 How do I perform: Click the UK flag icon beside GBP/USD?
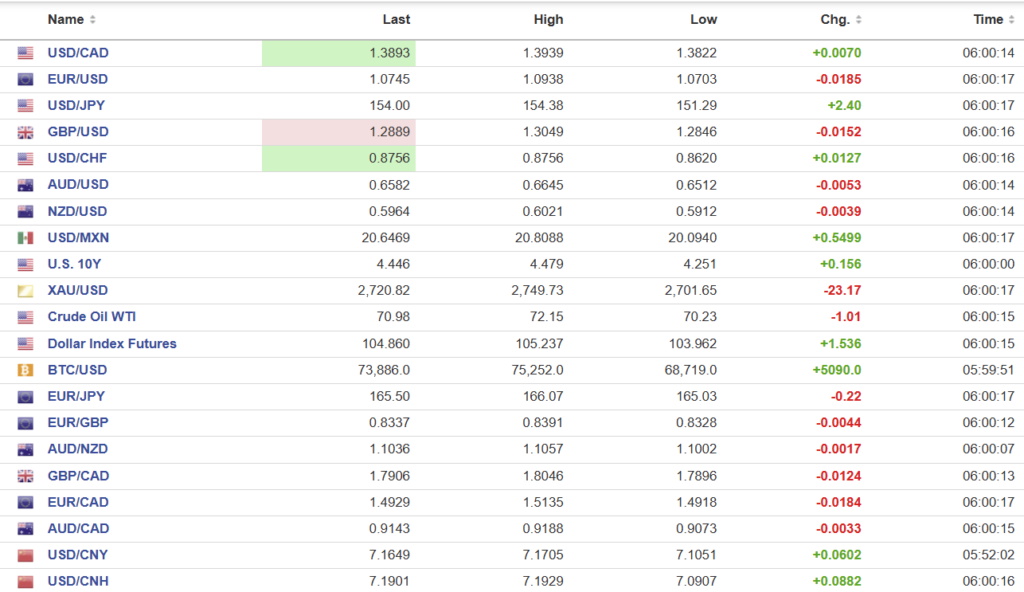pos(25,132)
